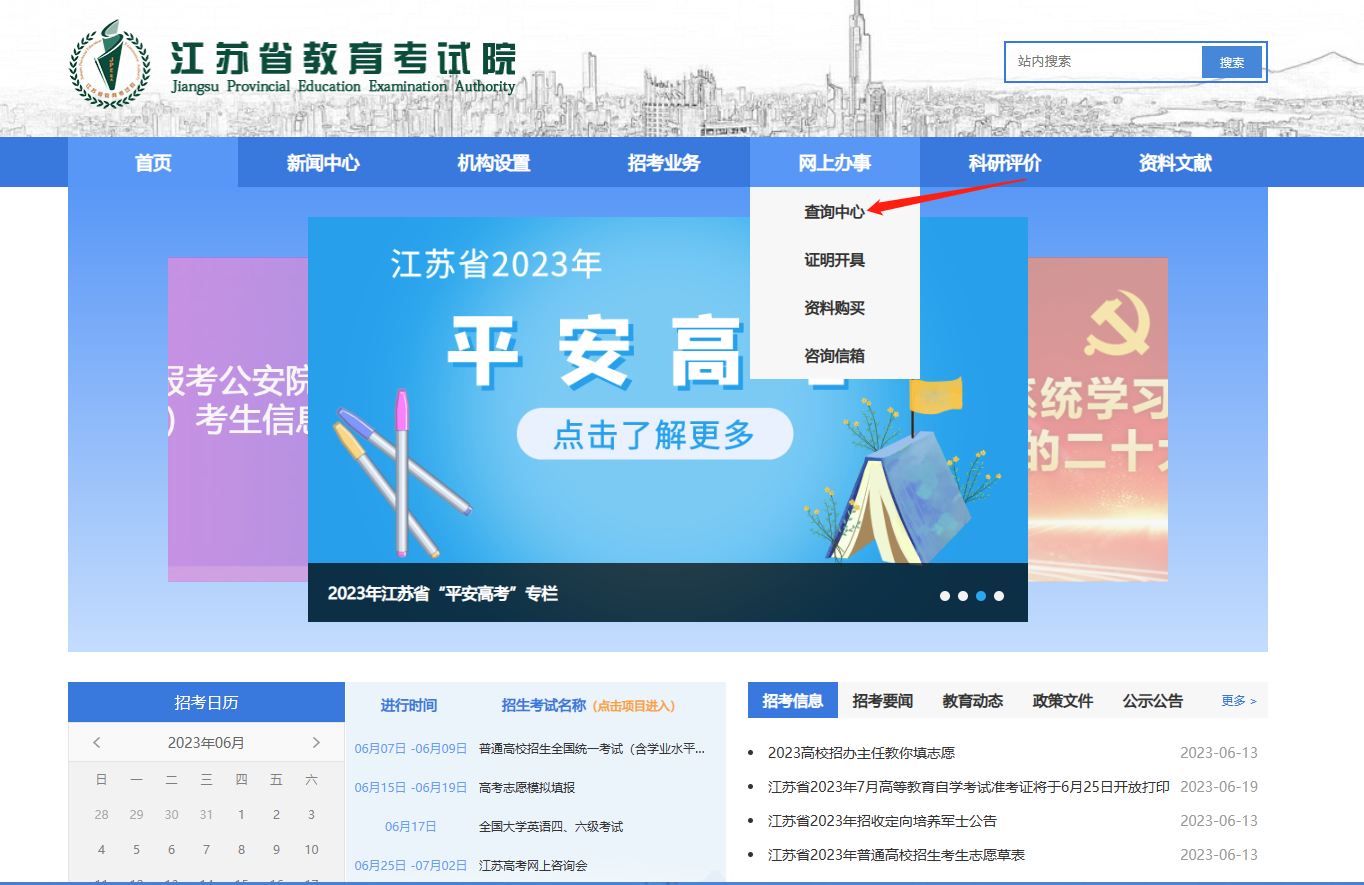Select calendar date 4

point(101,849)
